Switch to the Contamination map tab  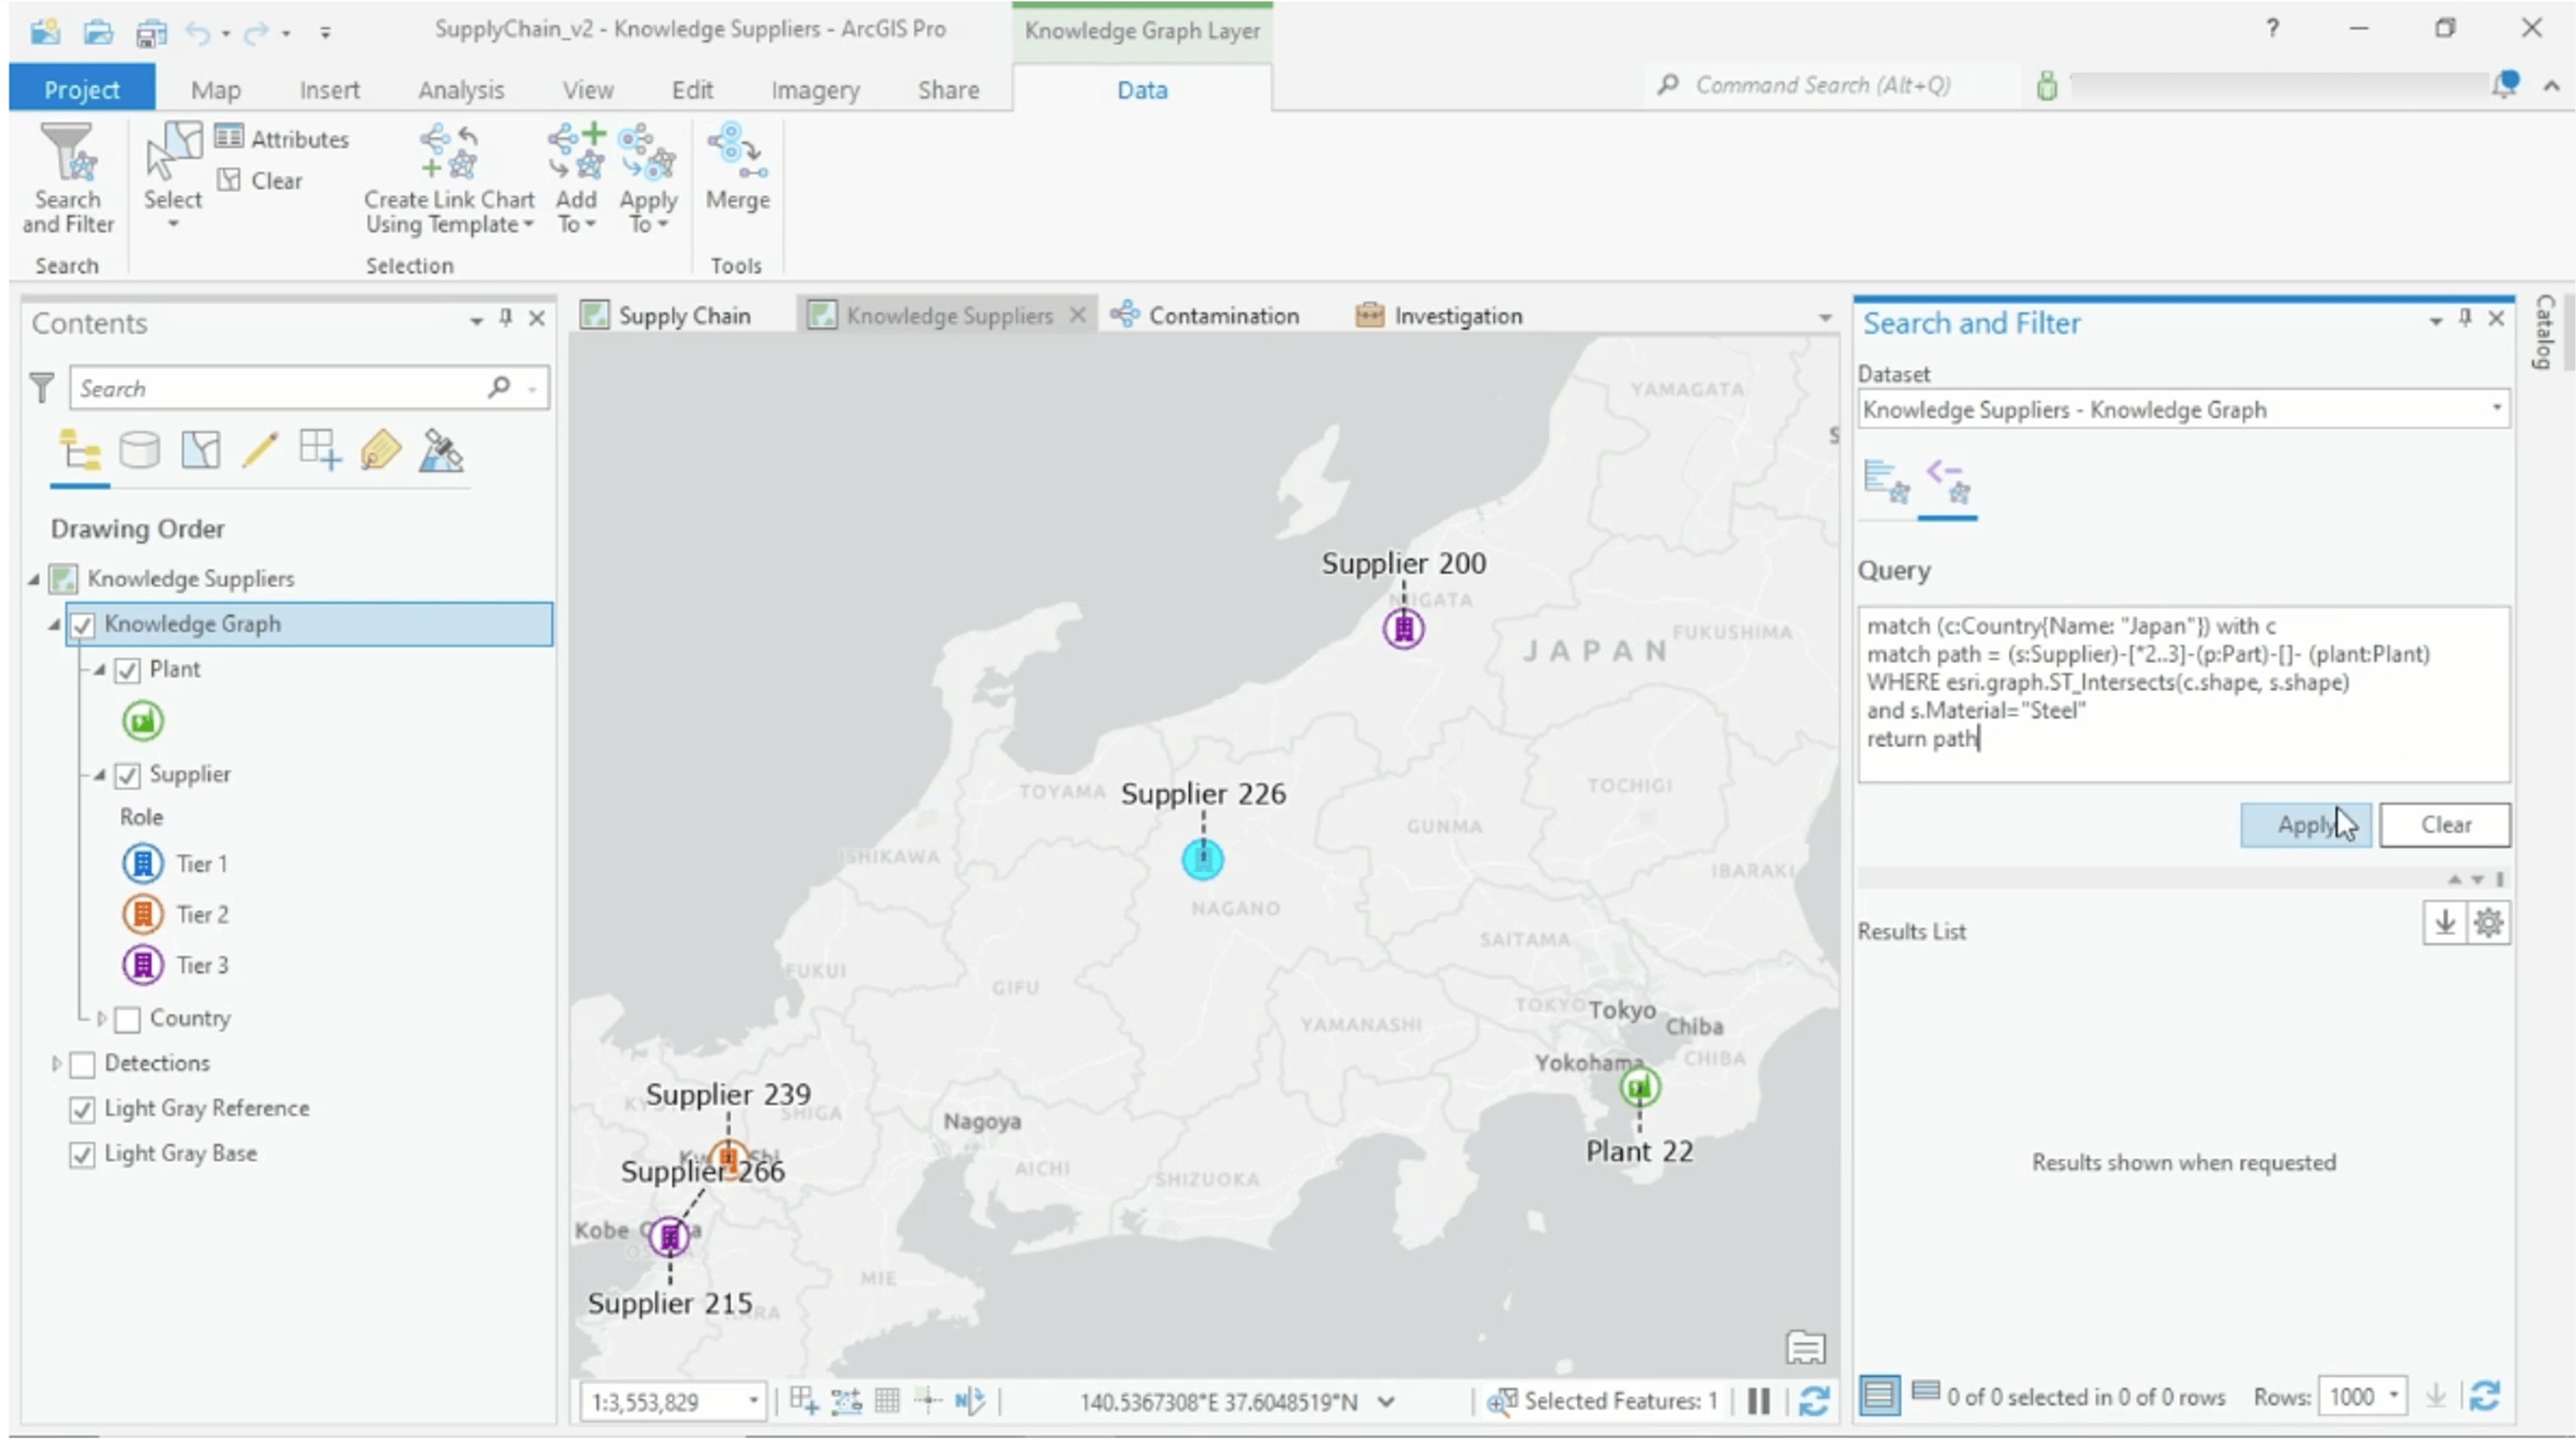(1222, 314)
